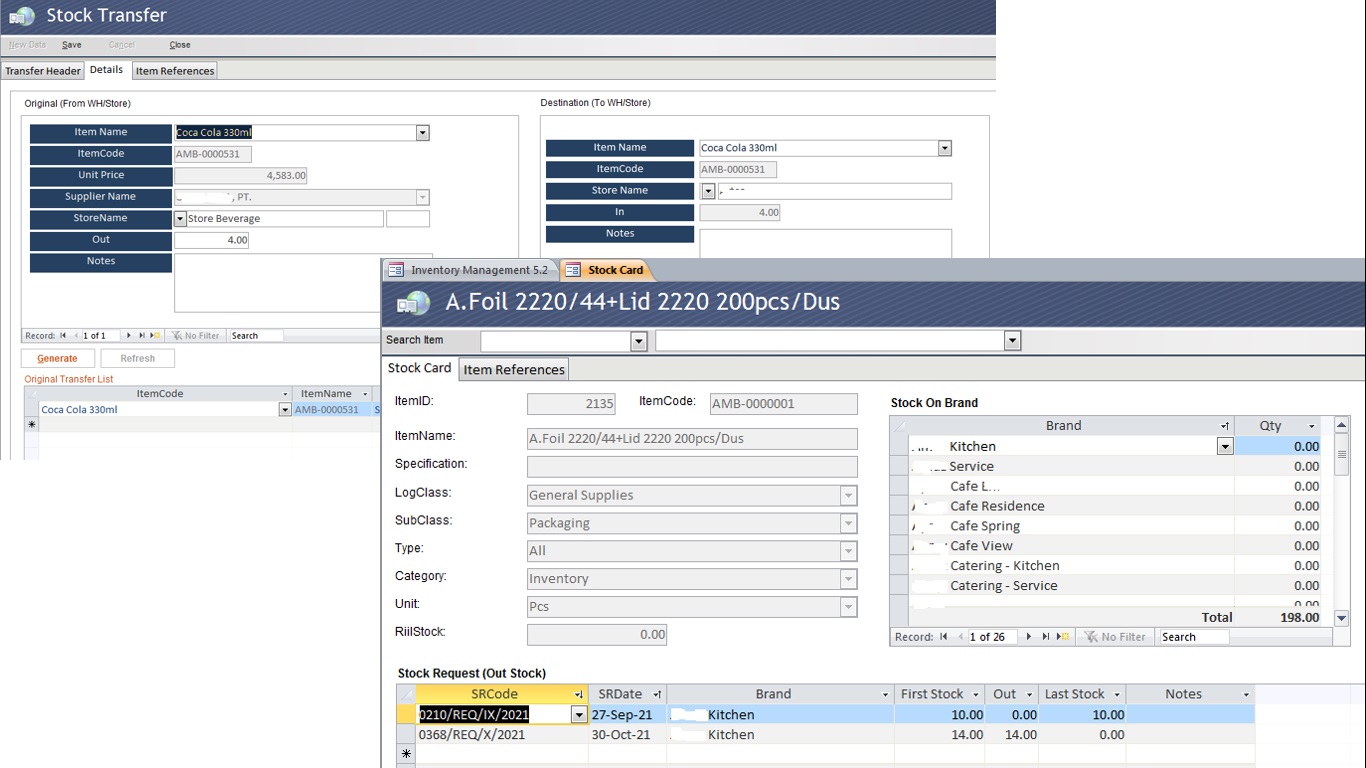Click the Out quantity input field
Screen dimensions: 1366x768
click(x=211, y=240)
